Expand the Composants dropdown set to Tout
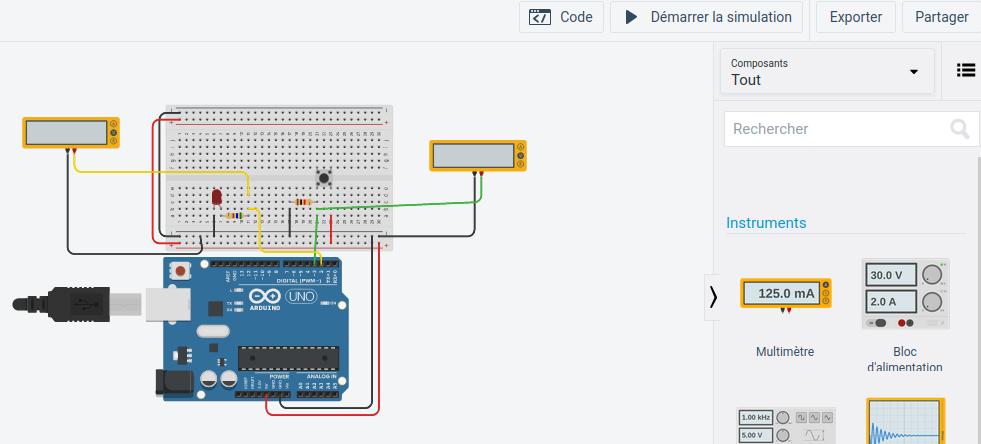981x444 pixels. (x=826, y=72)
